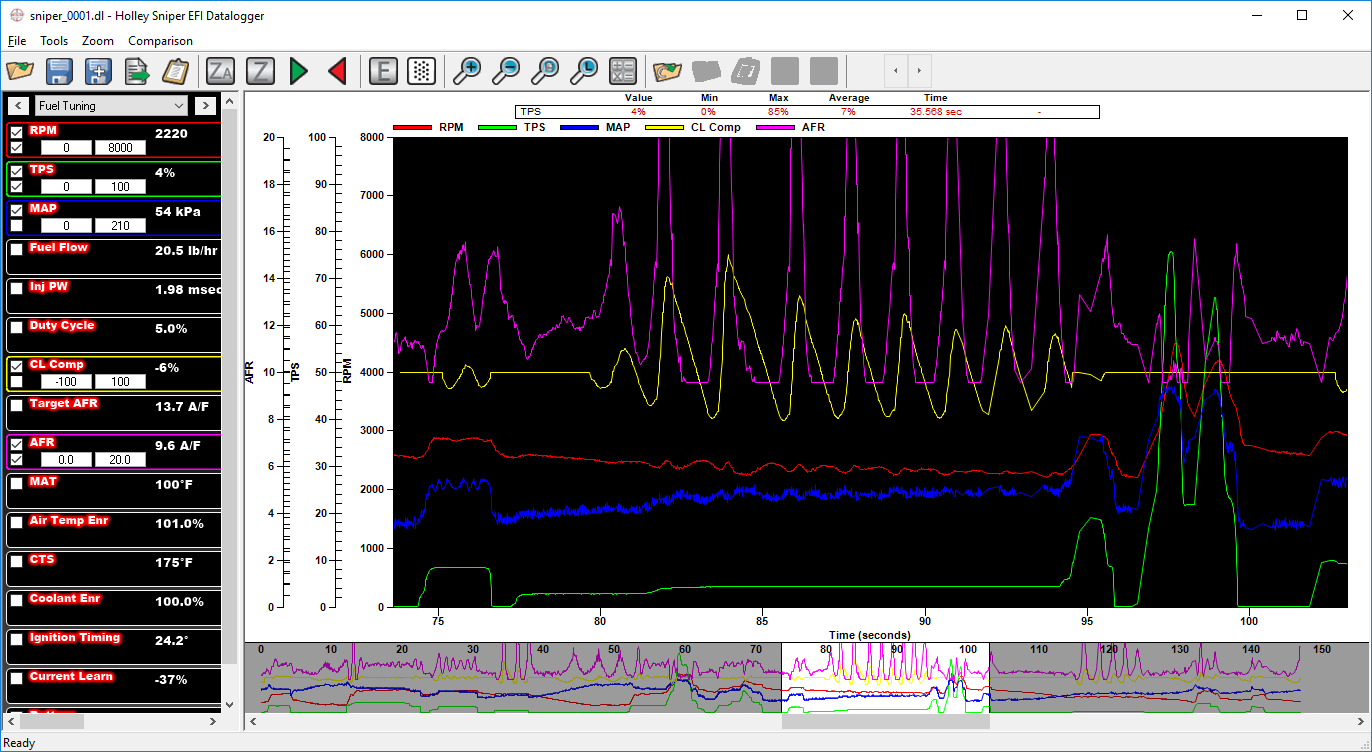The image size is (1372, 752).
Task: Open the Comparison menu
Action: pos(160,41)
